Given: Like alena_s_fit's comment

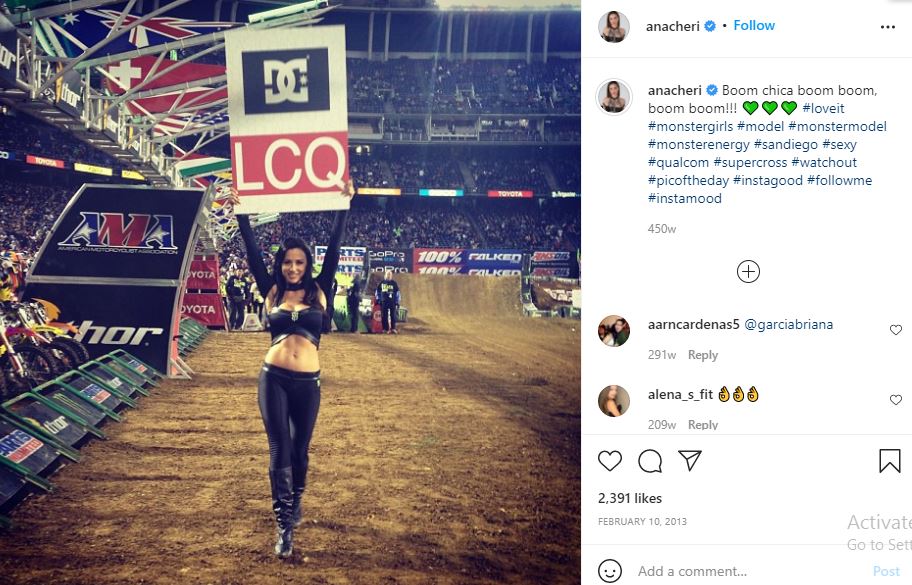Looking at the screenshot, I should 896,399.
